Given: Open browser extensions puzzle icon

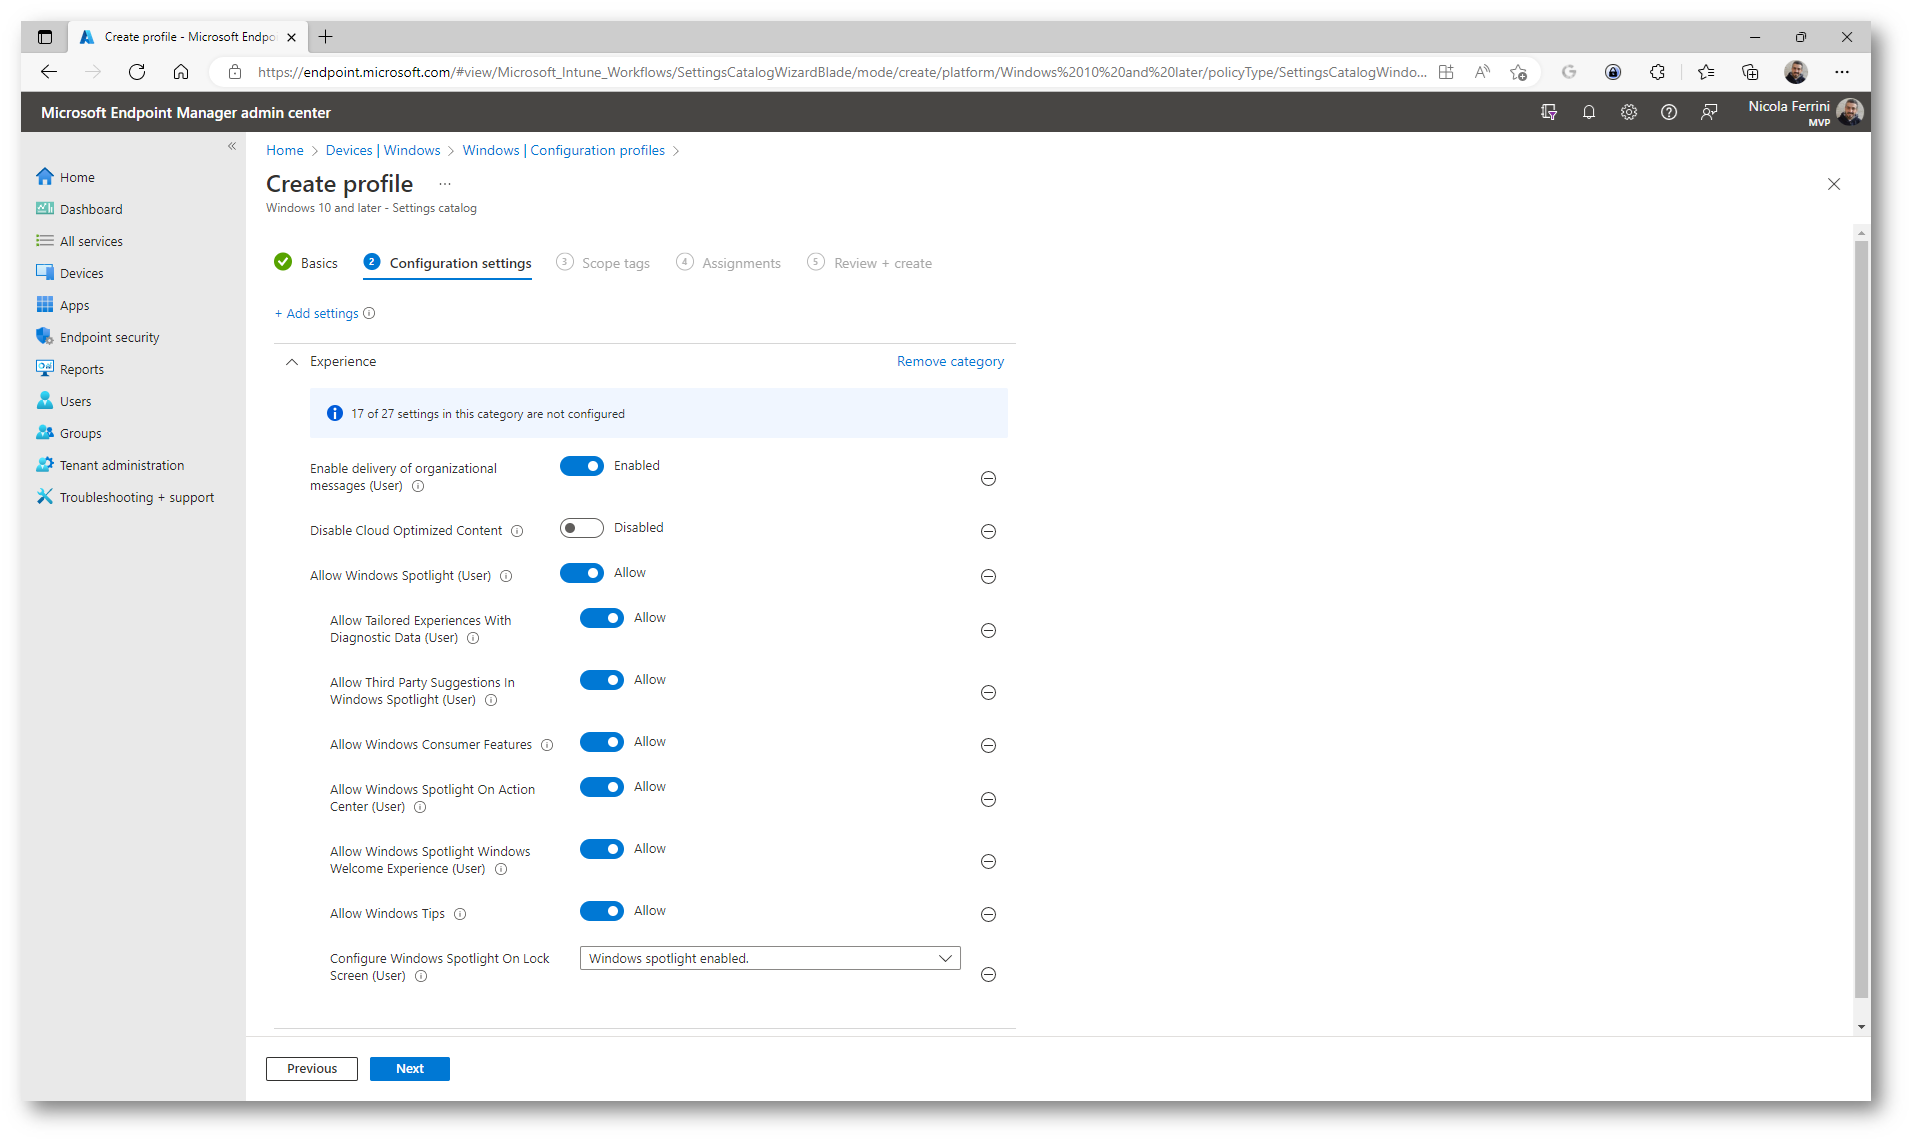Looking at the screenshot, I should tap(1657, 72).
